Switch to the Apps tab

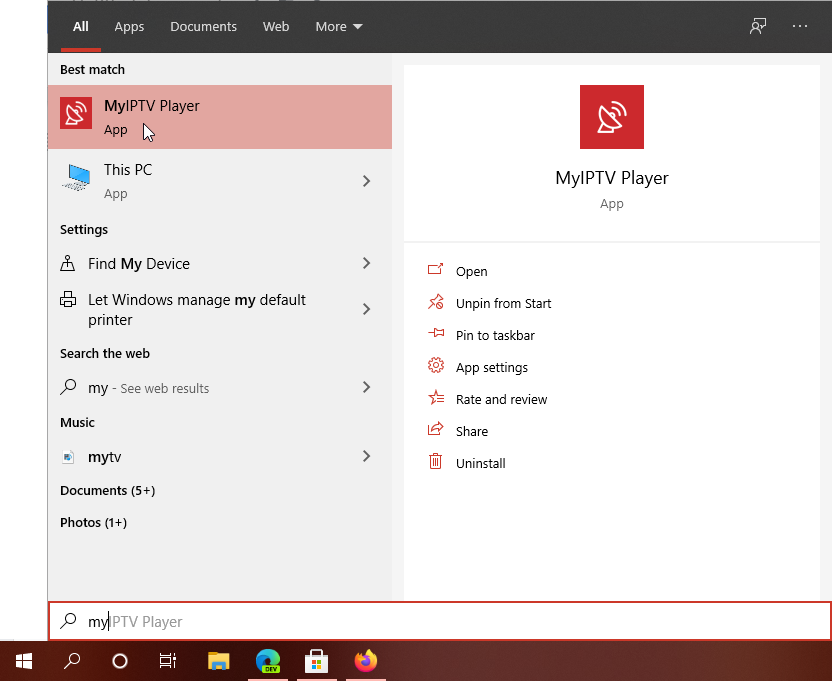(129, 27)
